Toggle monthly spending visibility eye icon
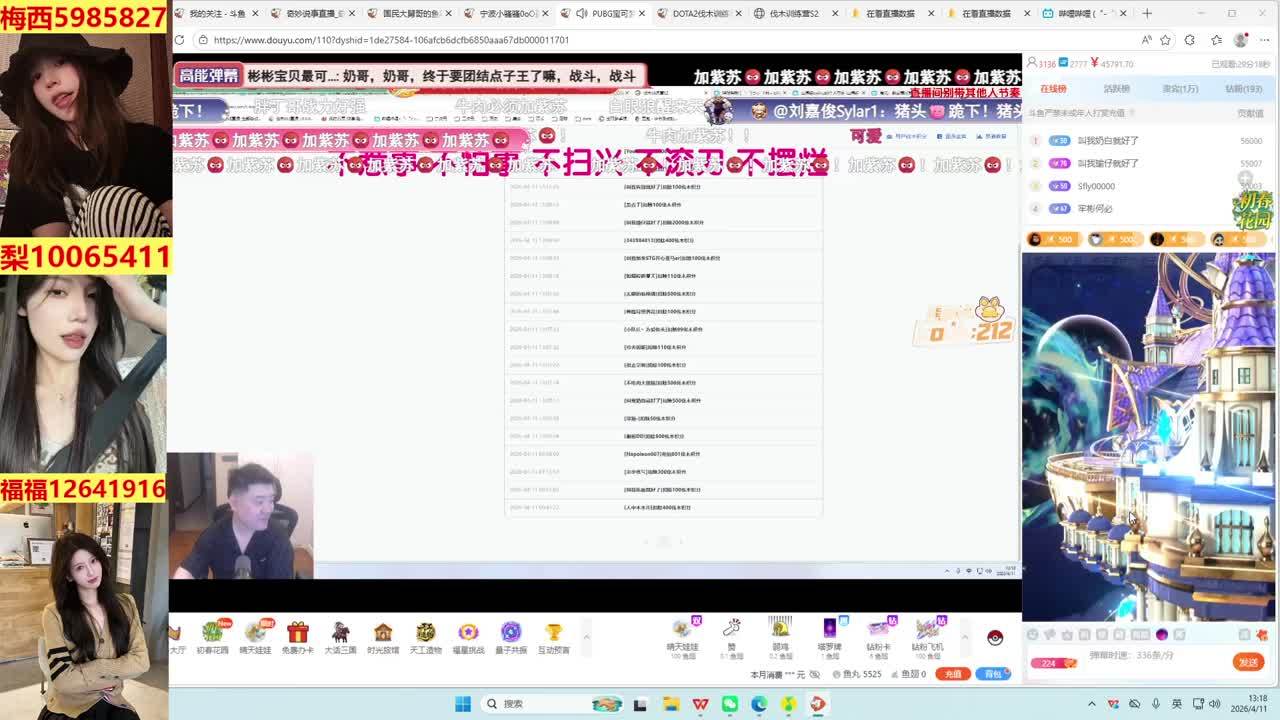 click(x=814, y=675)
